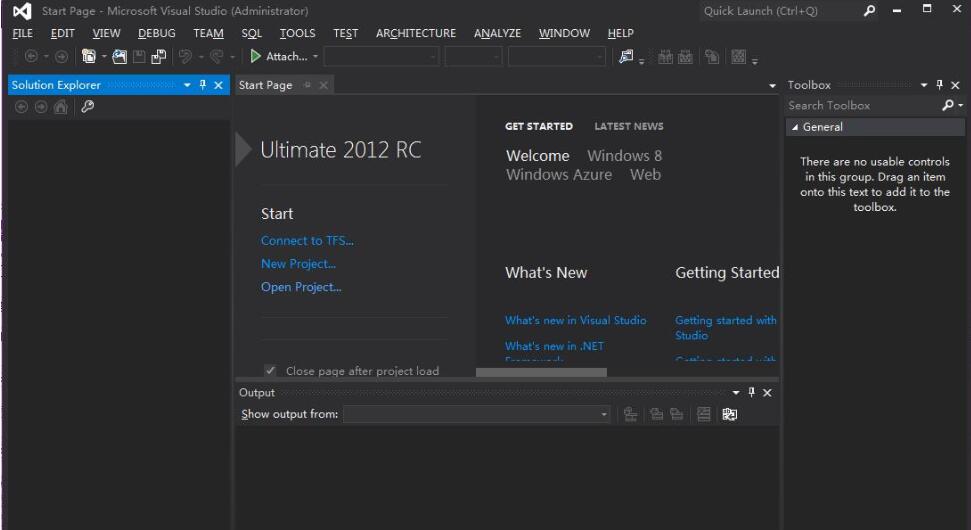
Task: Open Output window position dropdown arrow
Action: (x=736, y=392)
